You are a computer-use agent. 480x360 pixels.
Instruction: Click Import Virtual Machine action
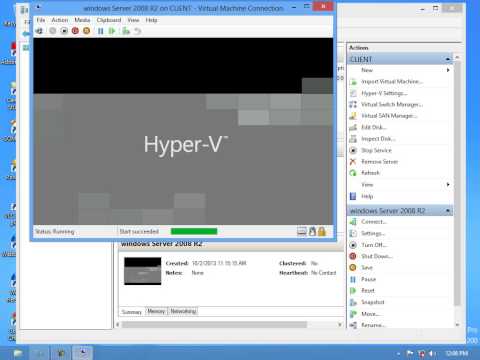[392, 81]
